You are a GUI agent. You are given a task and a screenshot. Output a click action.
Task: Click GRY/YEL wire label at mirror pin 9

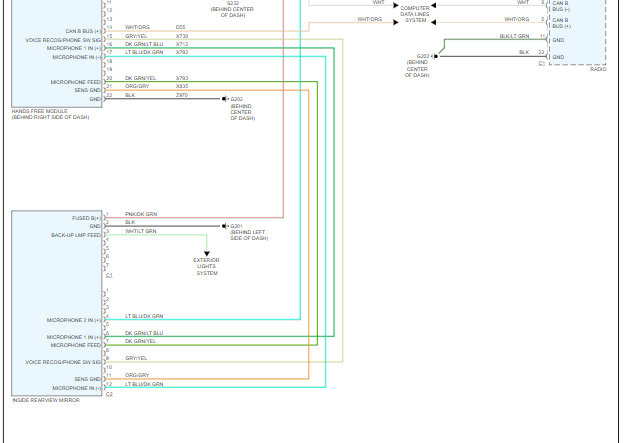coord(136,358)
